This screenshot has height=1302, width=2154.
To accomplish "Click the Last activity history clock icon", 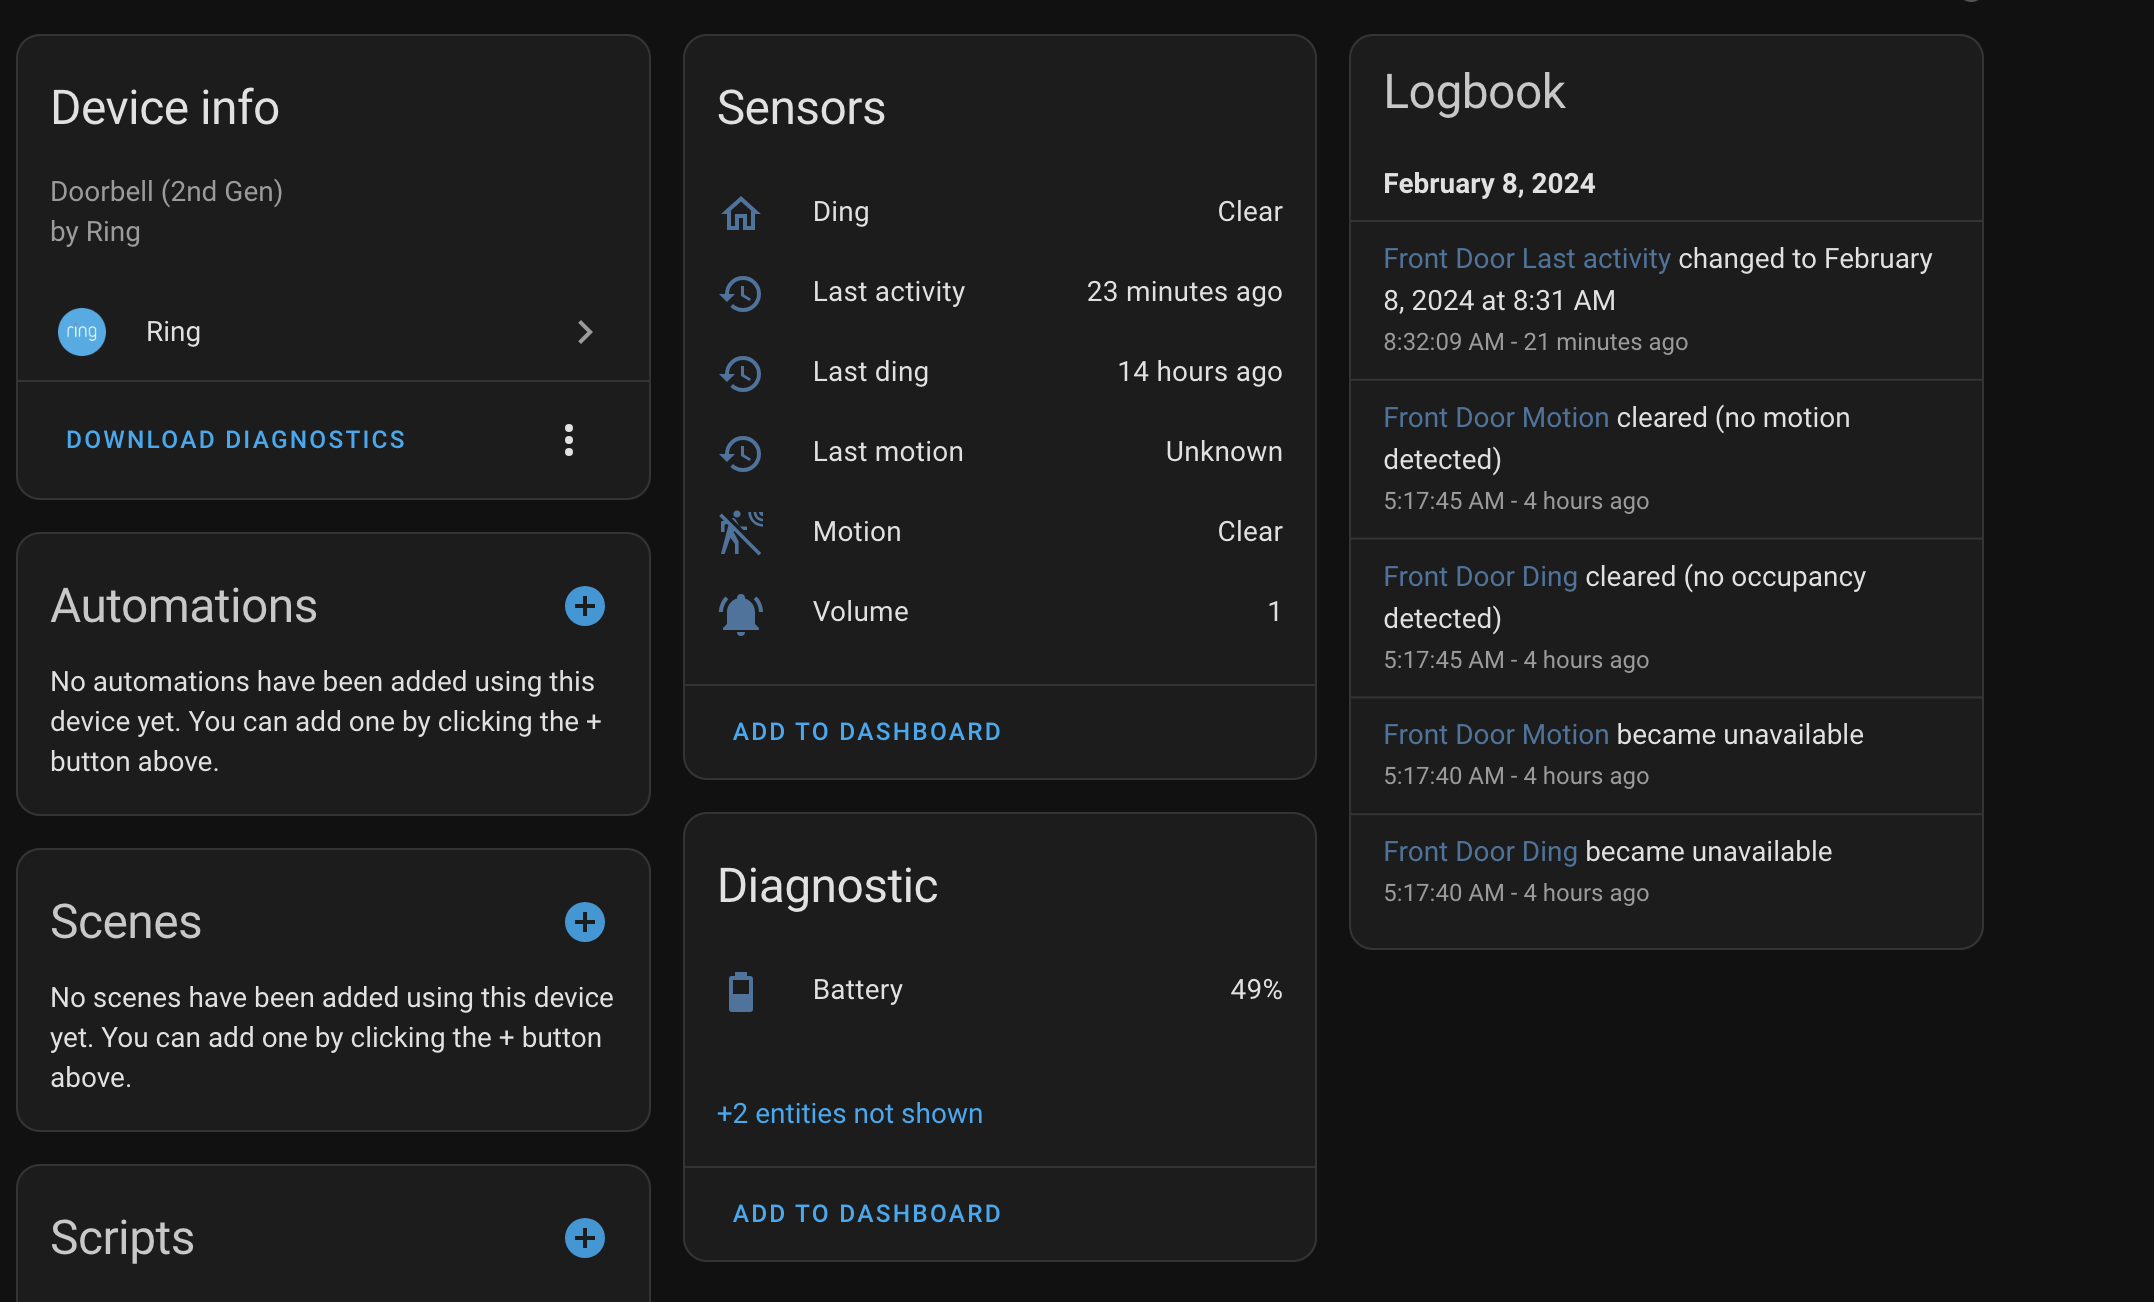I will coord(741,293).
